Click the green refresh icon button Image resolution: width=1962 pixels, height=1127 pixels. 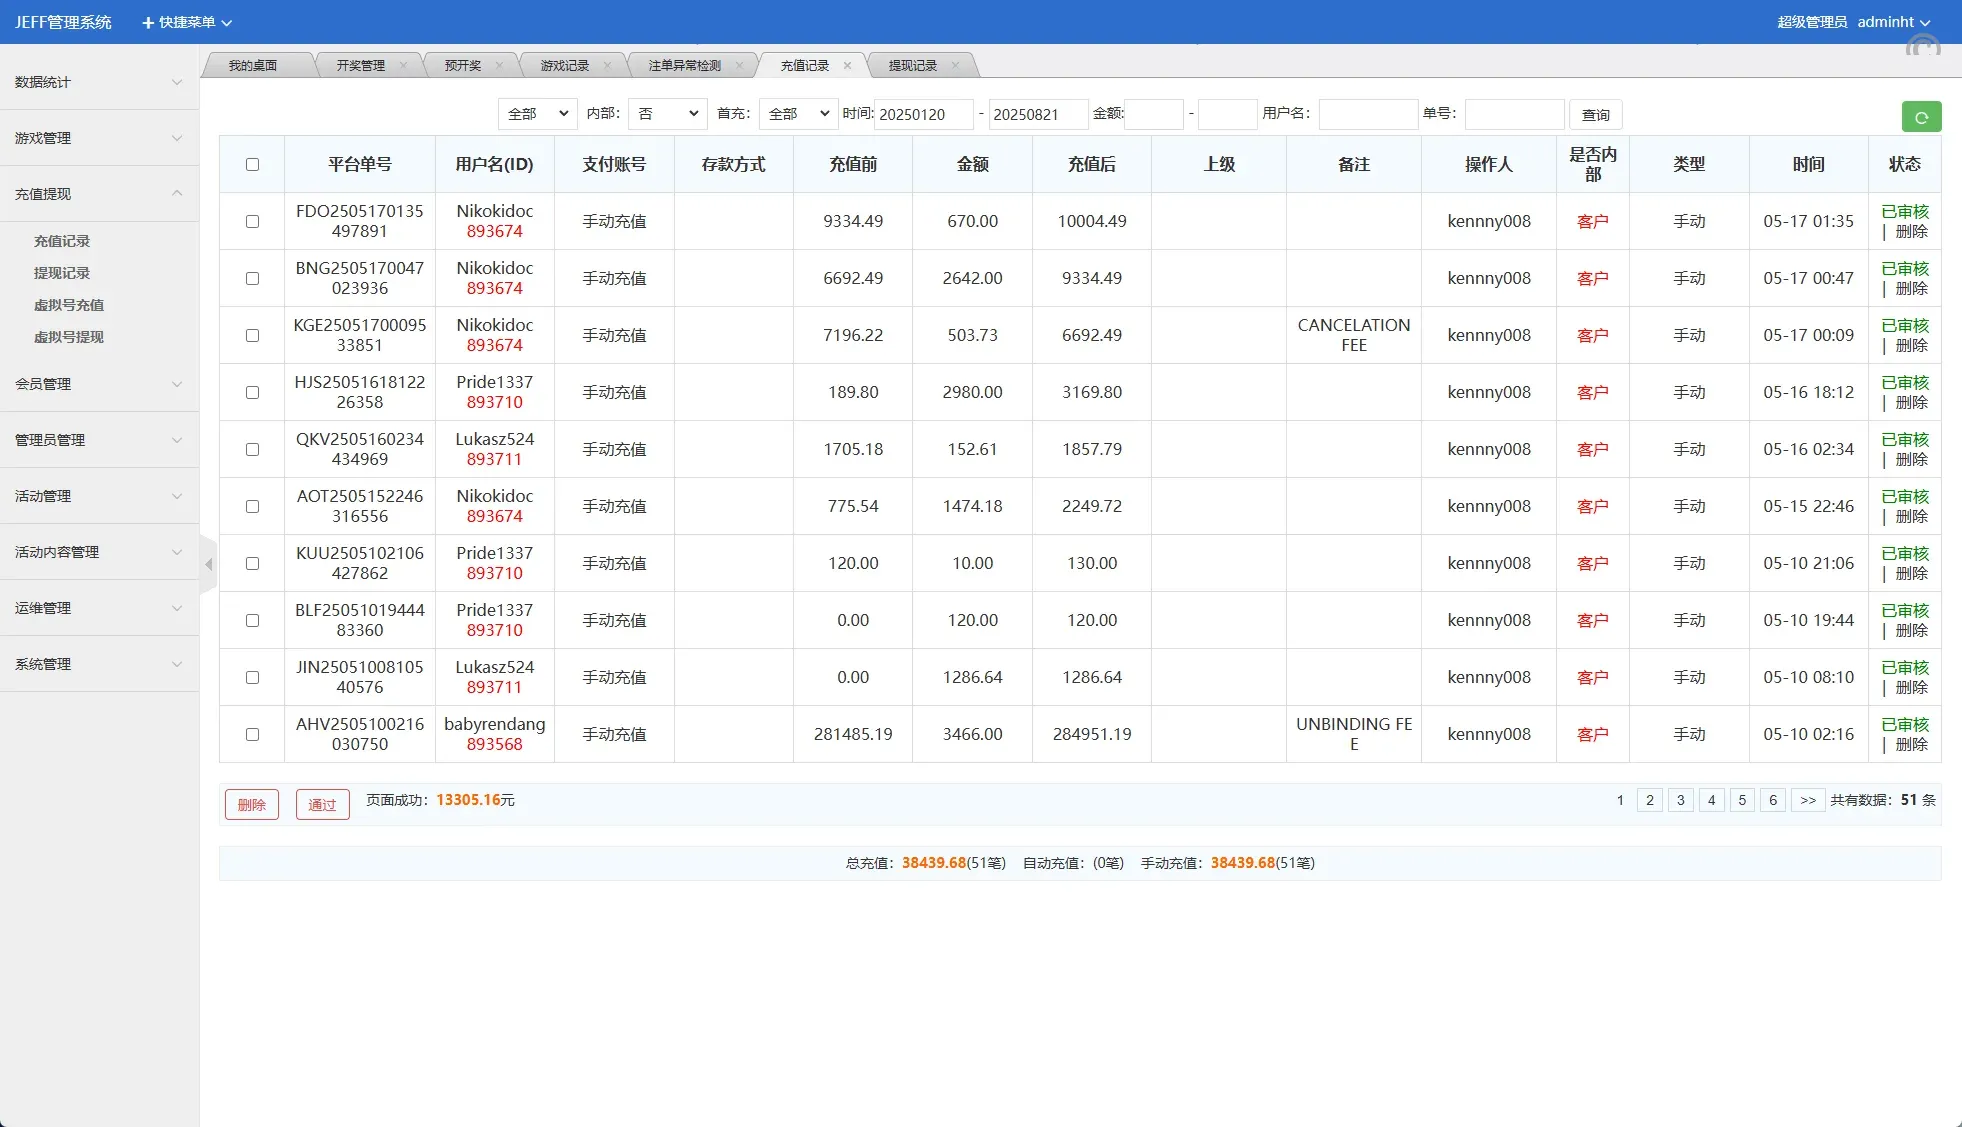point(1920,117)
